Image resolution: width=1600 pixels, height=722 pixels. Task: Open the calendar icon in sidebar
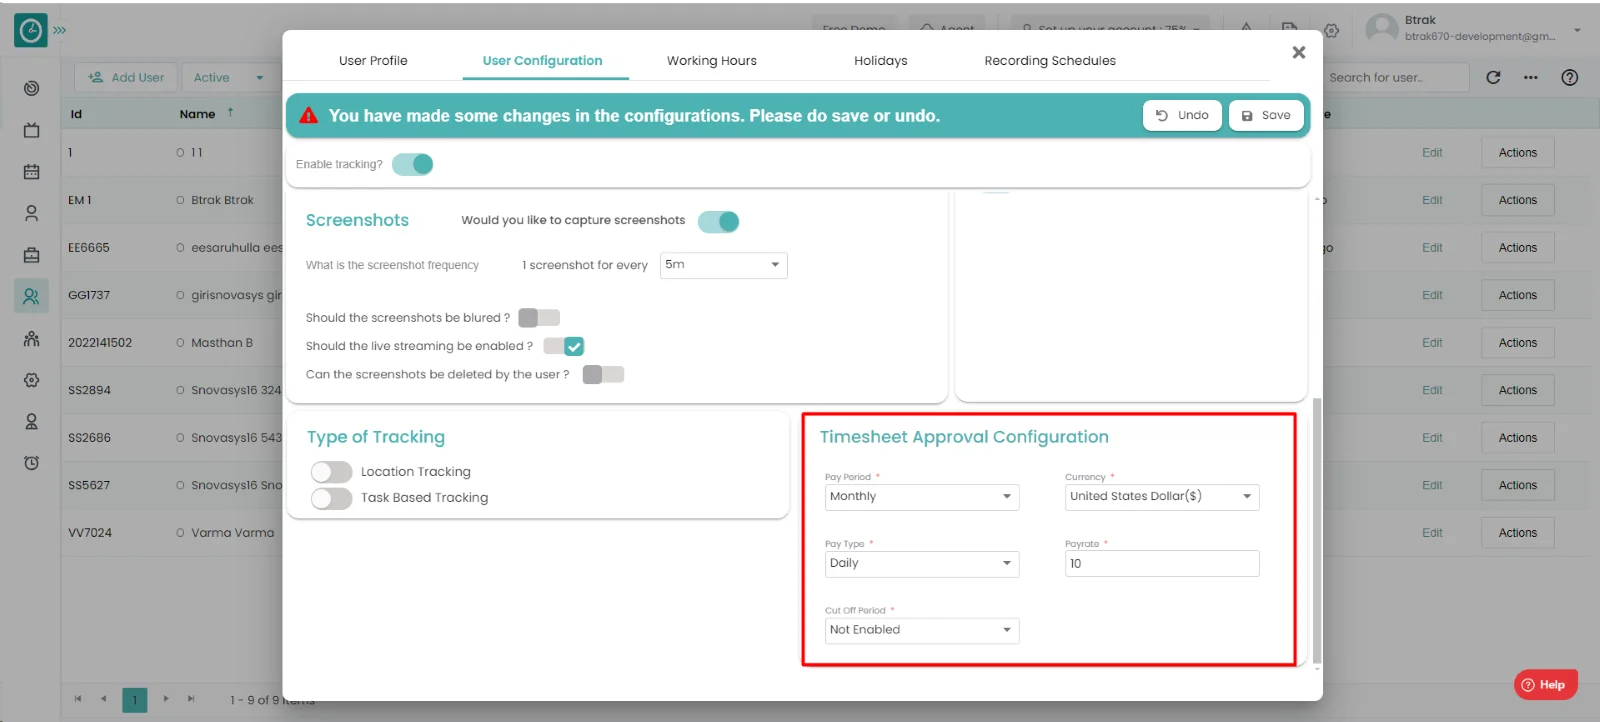pyautogui.click(x=31, y=172)
